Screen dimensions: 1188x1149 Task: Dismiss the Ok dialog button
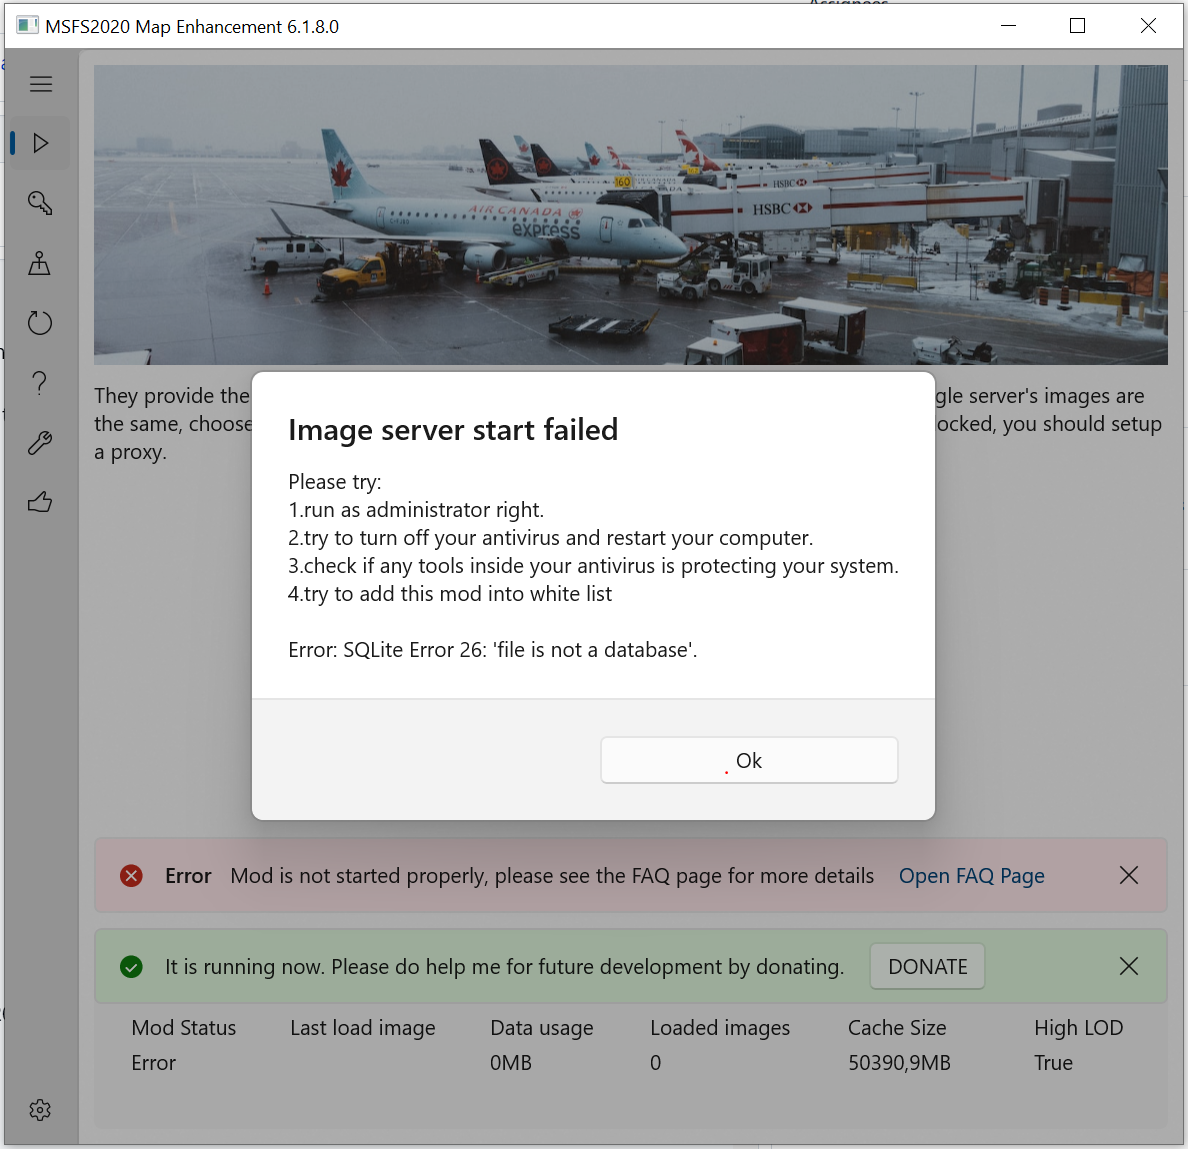(x=748, y=760)
